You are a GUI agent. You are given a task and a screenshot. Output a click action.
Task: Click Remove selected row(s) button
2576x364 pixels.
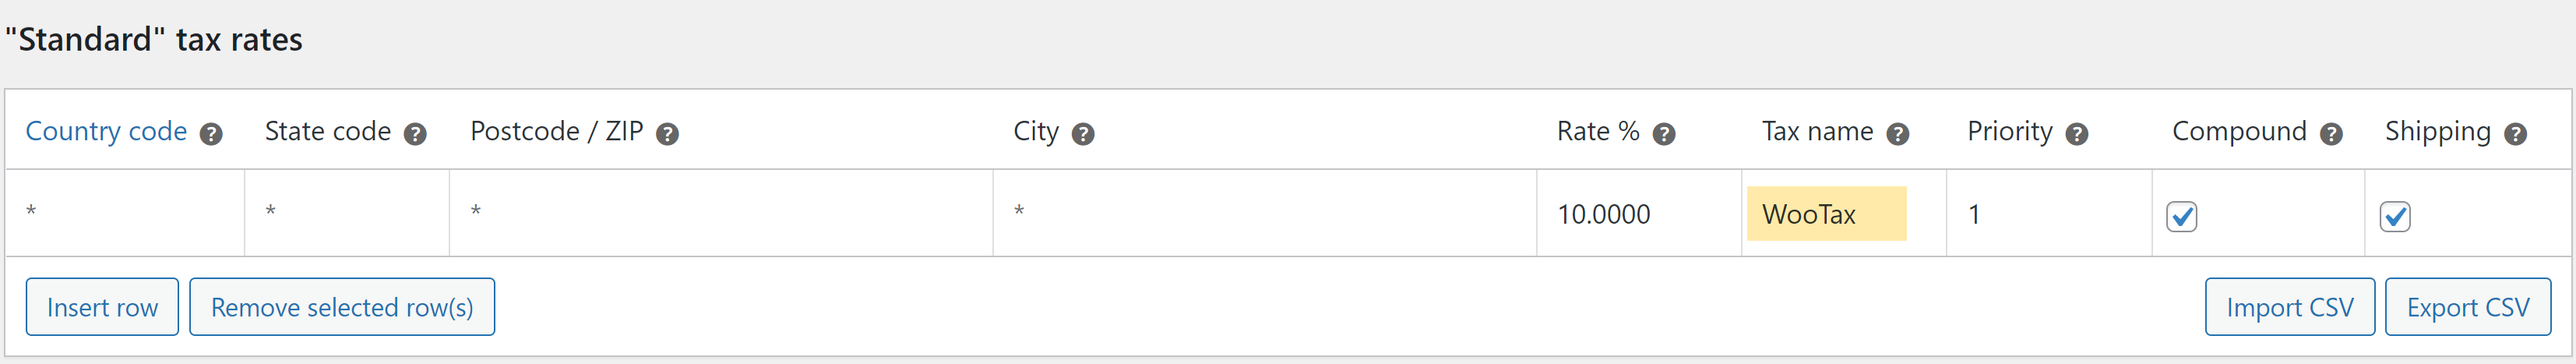[x=342, y=307]
